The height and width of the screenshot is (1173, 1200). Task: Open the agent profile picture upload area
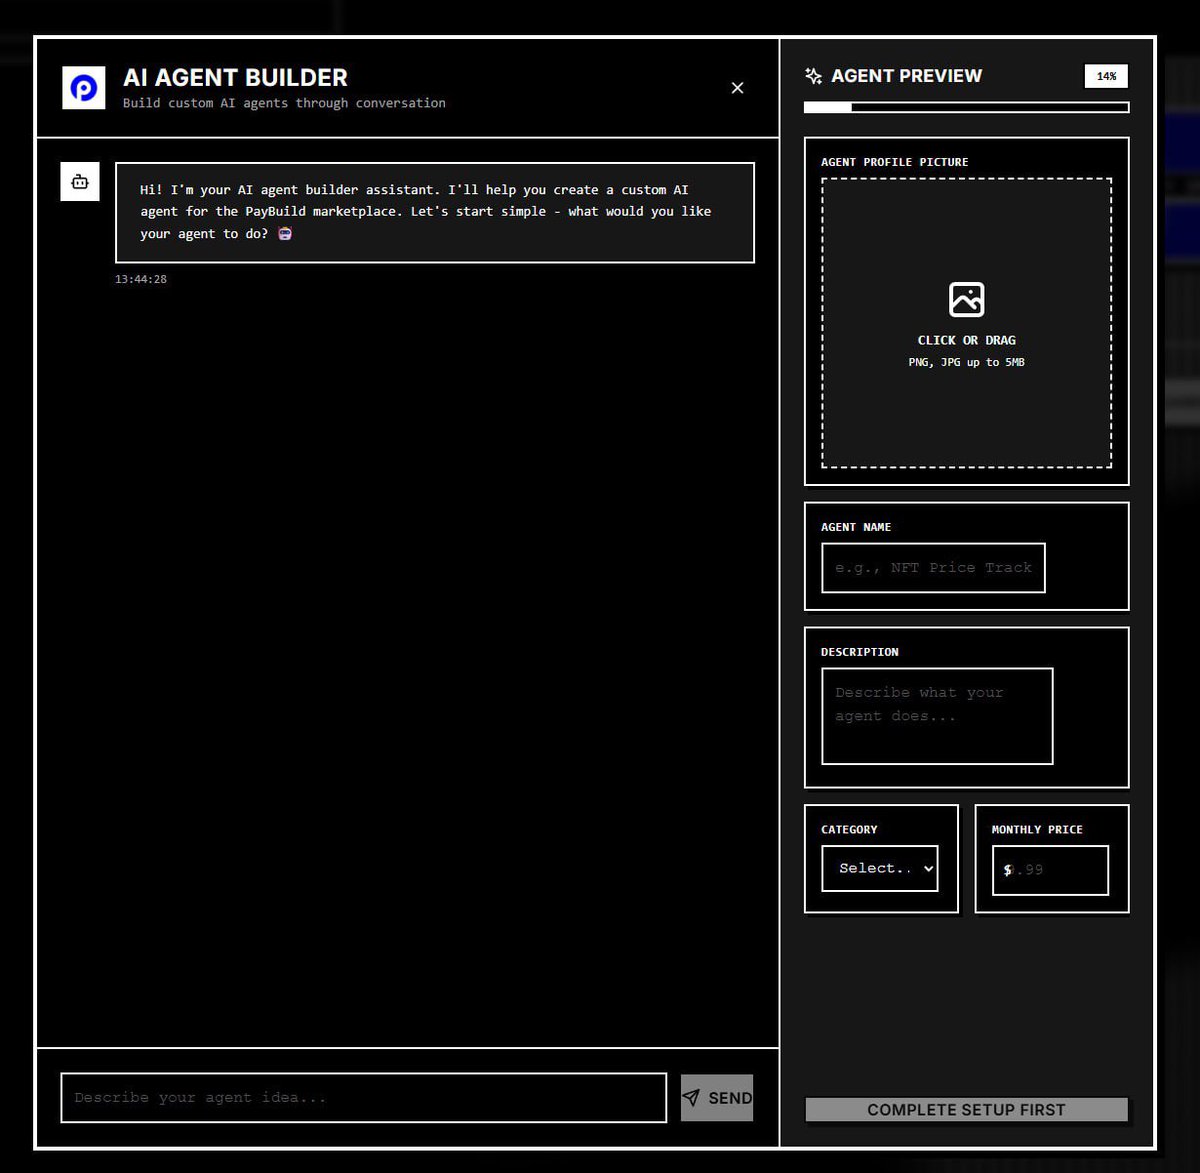(x=966, y=323)
